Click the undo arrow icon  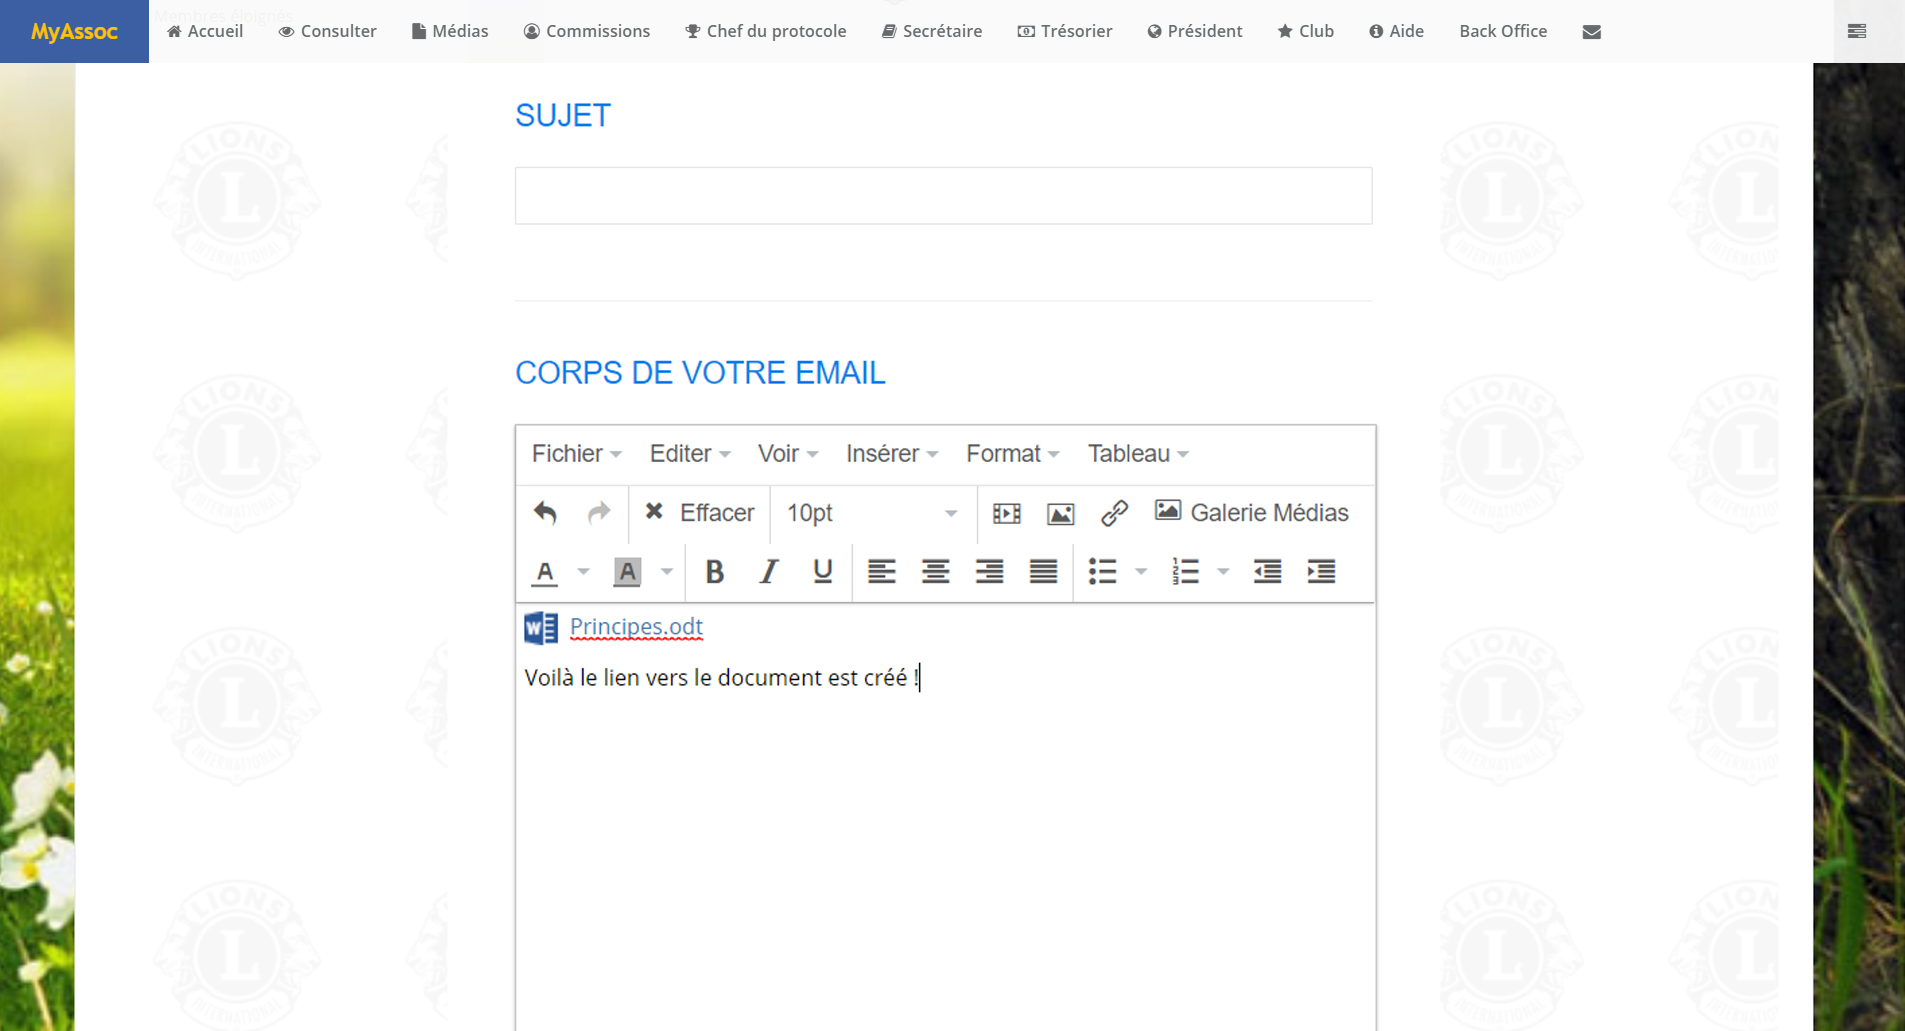(545, 513)
